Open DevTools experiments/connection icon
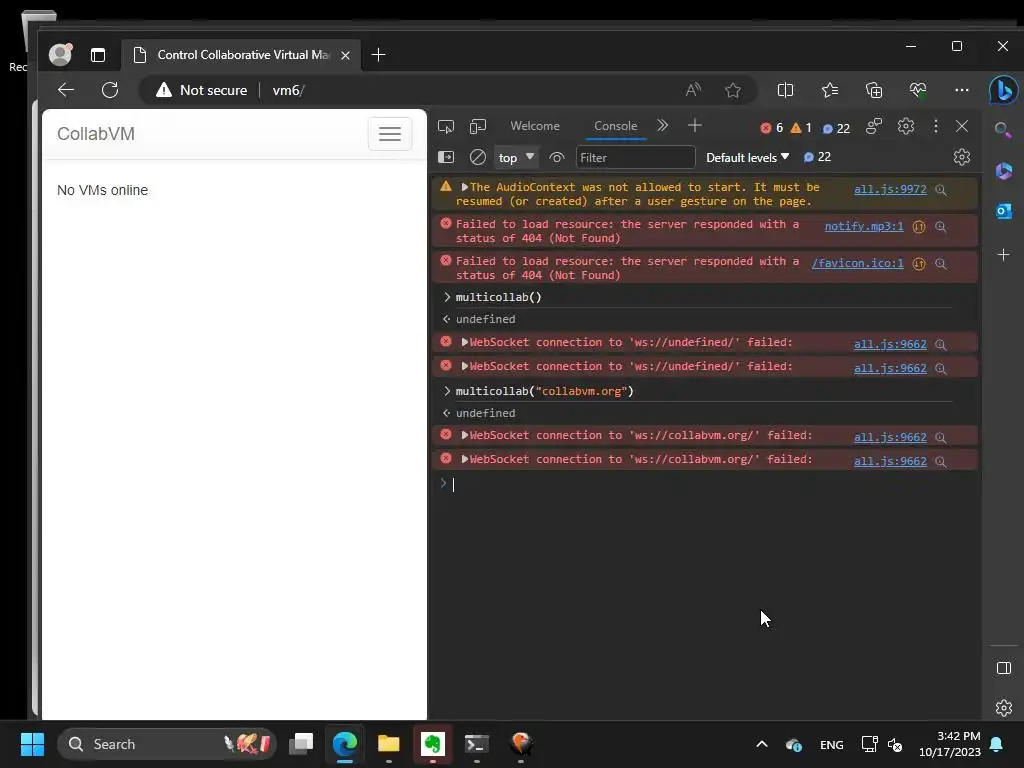1024x768 pixels. (873, 126)
